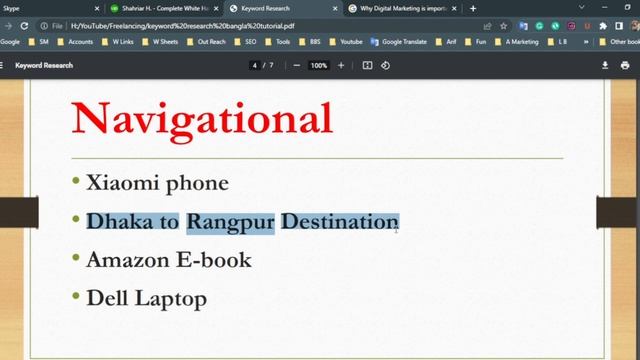Switch to the Skype tab
Screen dimensions: 640x360
pyautogui.click(x=49, y=9)
